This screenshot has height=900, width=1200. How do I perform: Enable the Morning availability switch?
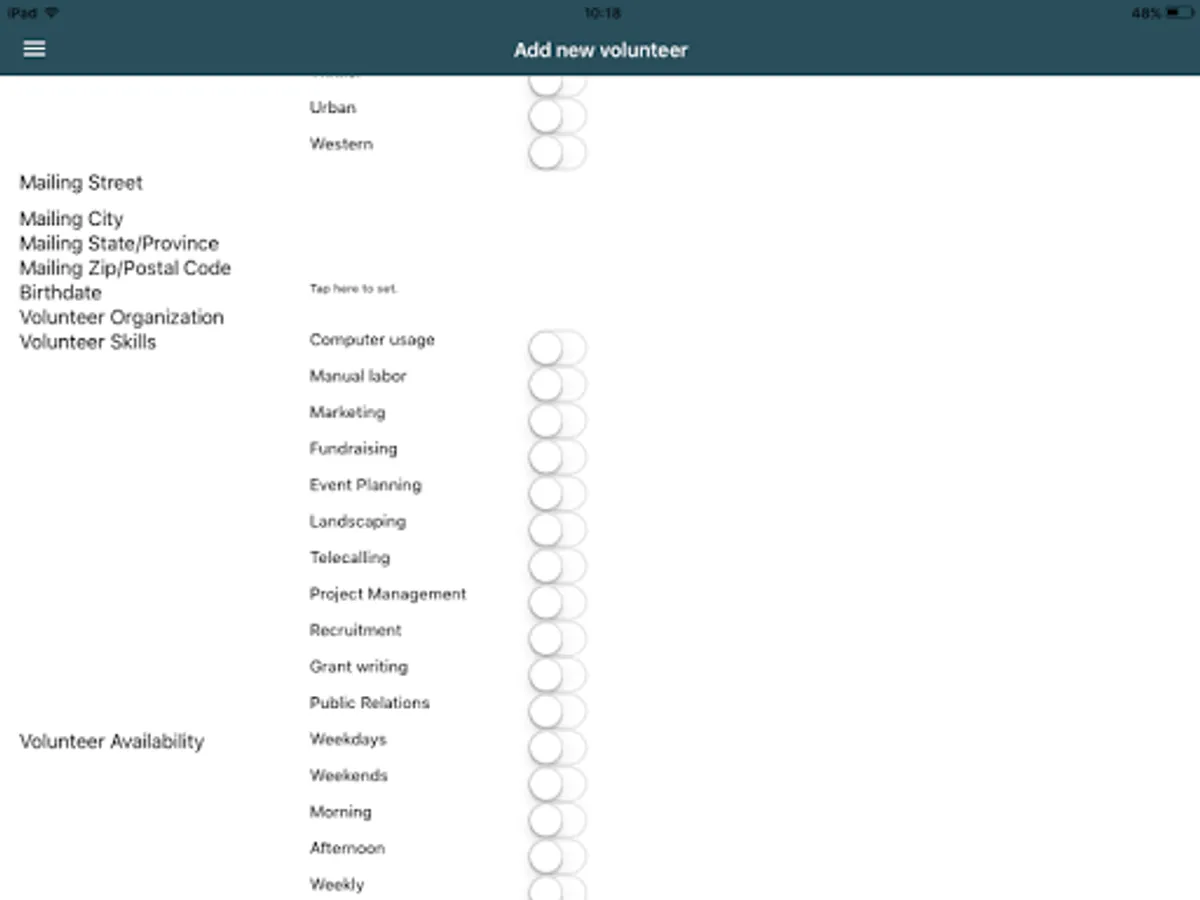(557, 819)
